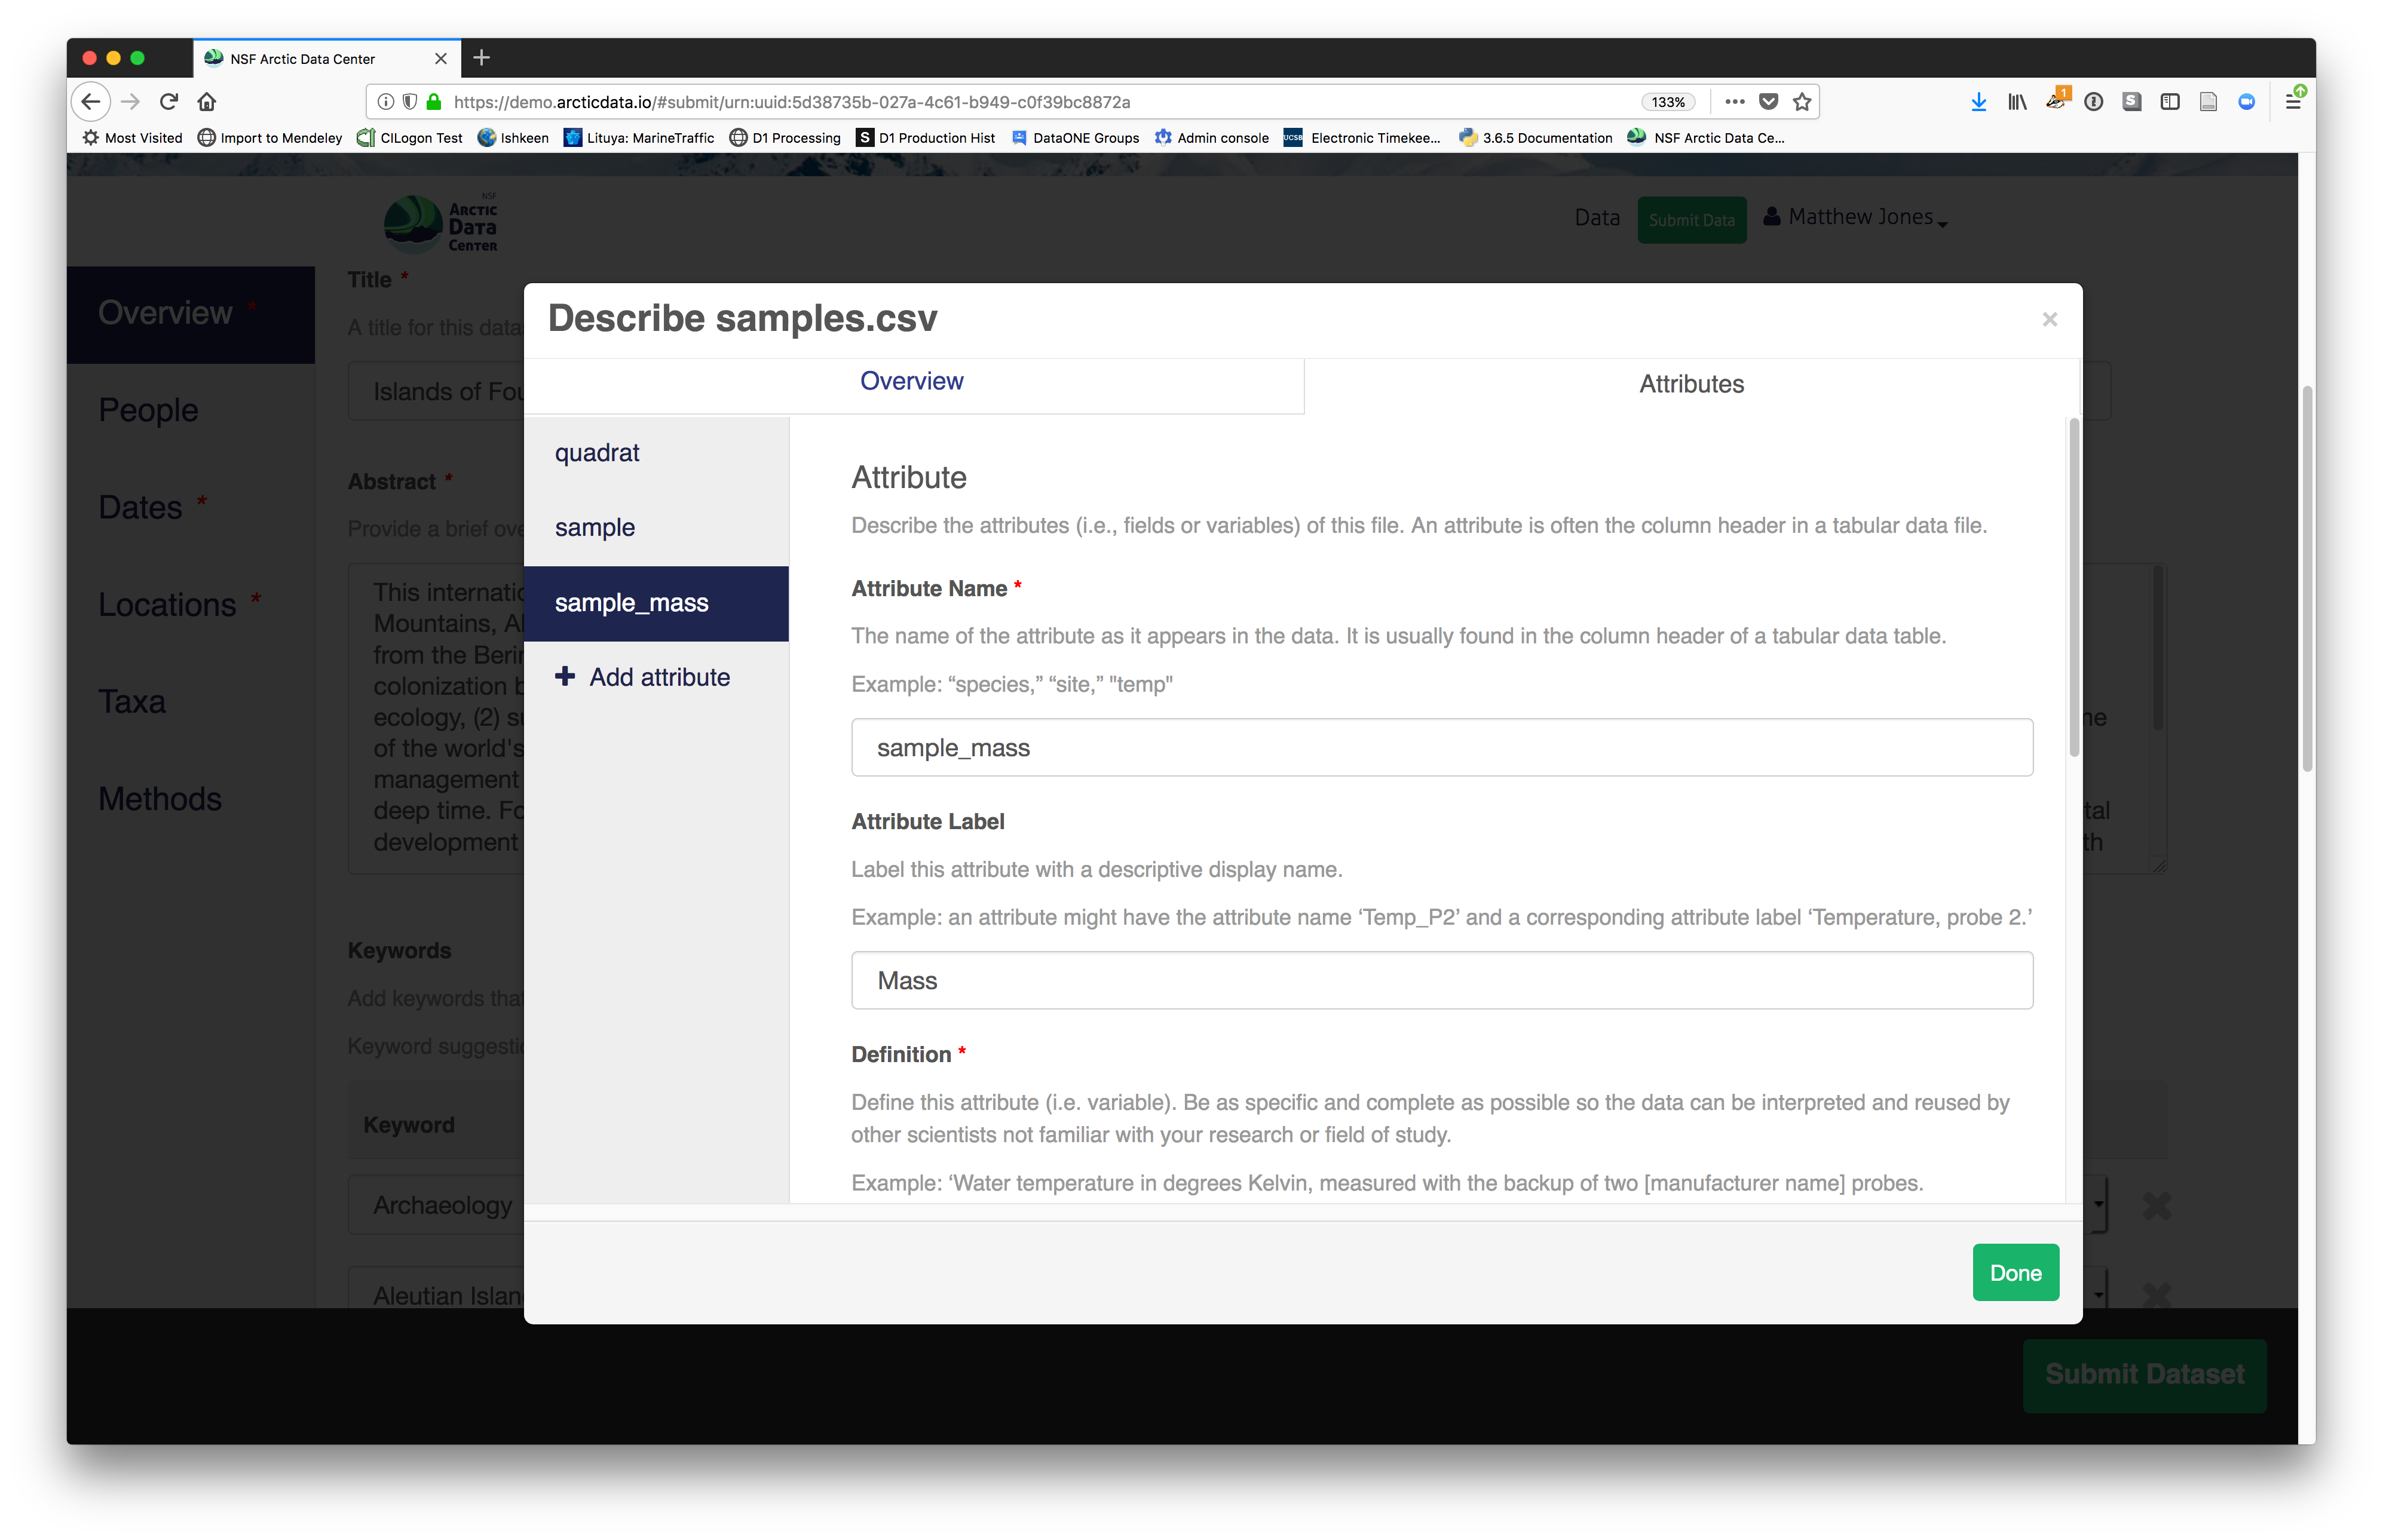Open the page actions three-dots icon
This screenshot has width=2383, height=1540.
tap(1735, 101)
